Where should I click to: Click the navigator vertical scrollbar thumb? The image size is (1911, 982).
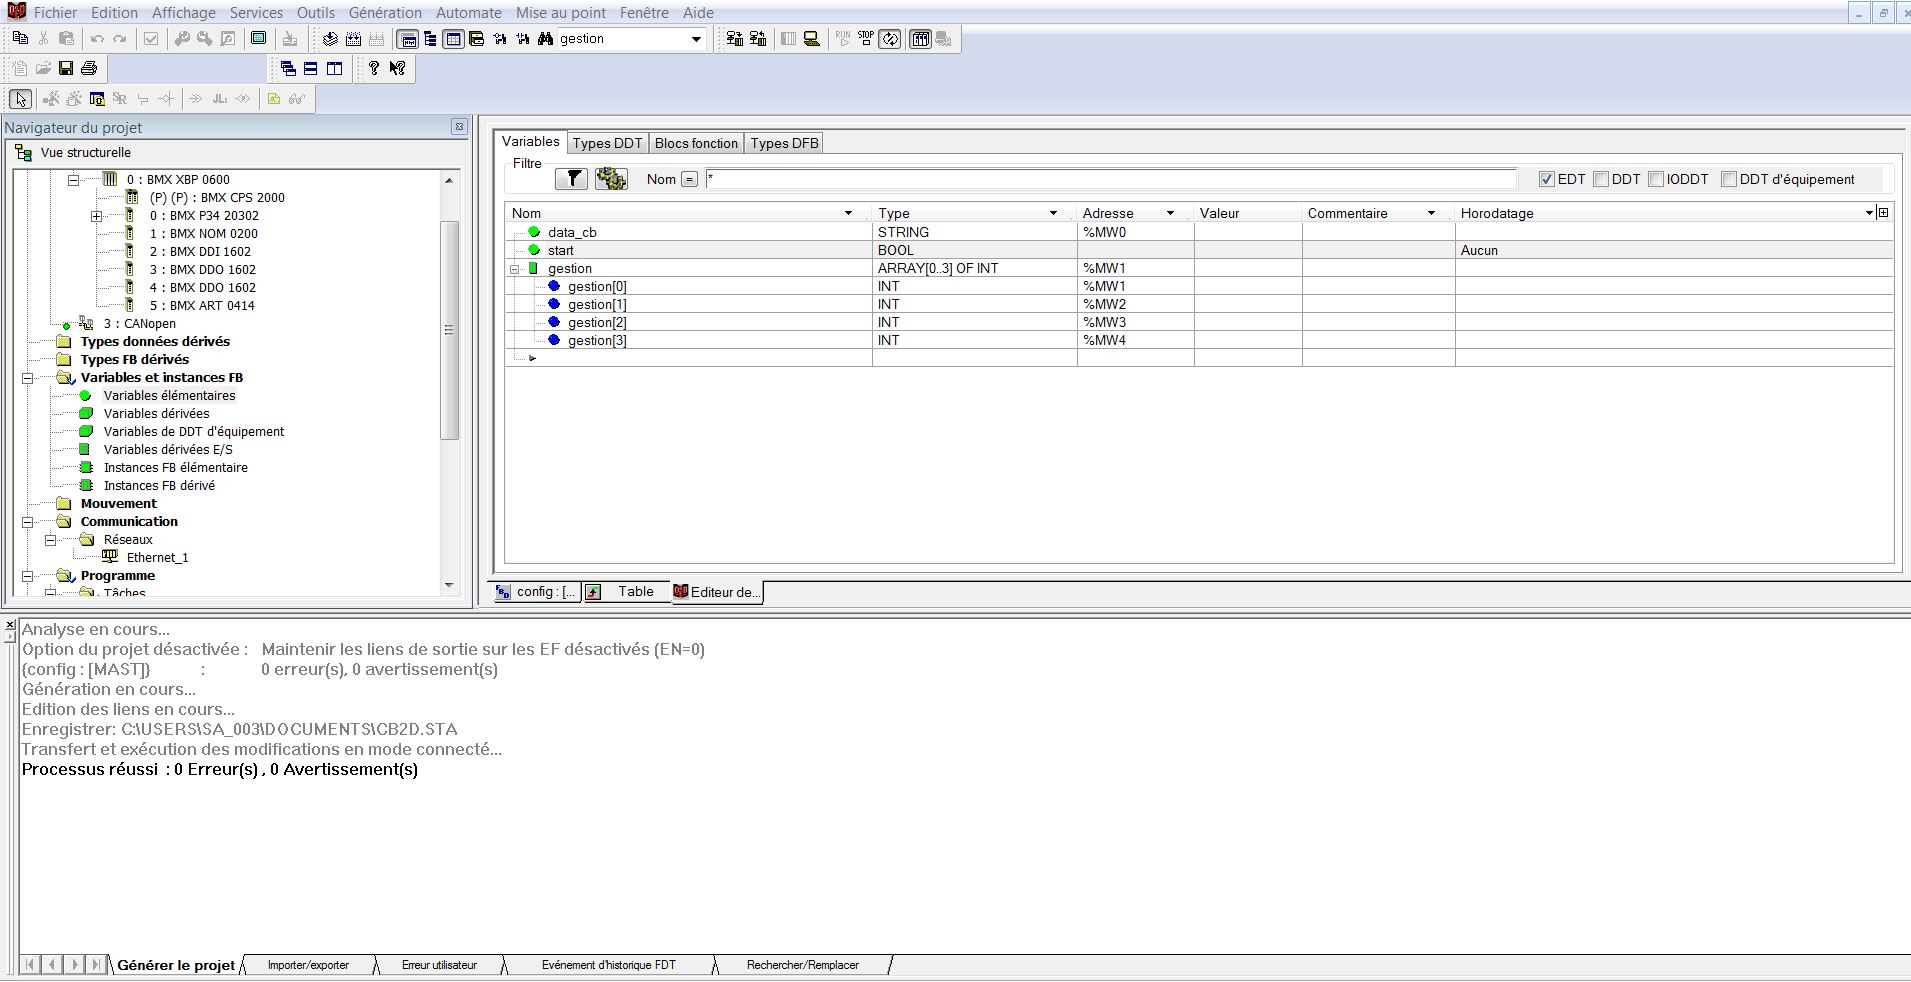pos(449,330)
